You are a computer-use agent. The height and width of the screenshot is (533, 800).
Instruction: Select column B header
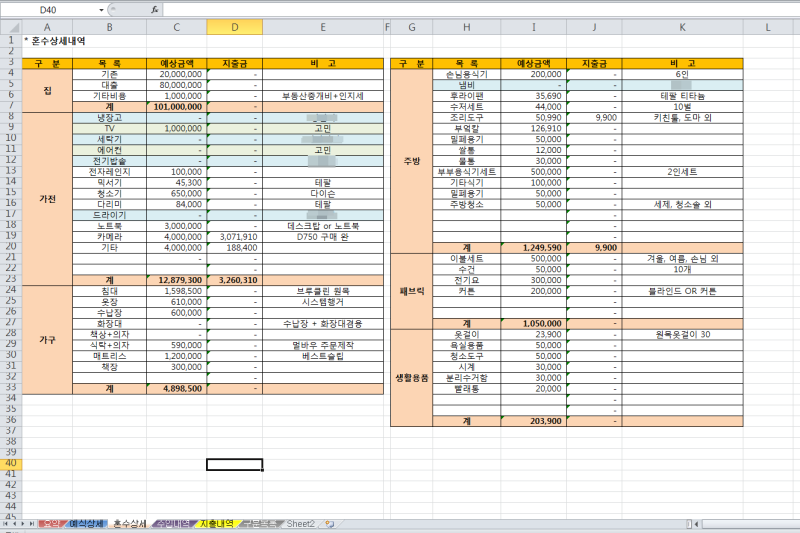(x=109, y=28)
